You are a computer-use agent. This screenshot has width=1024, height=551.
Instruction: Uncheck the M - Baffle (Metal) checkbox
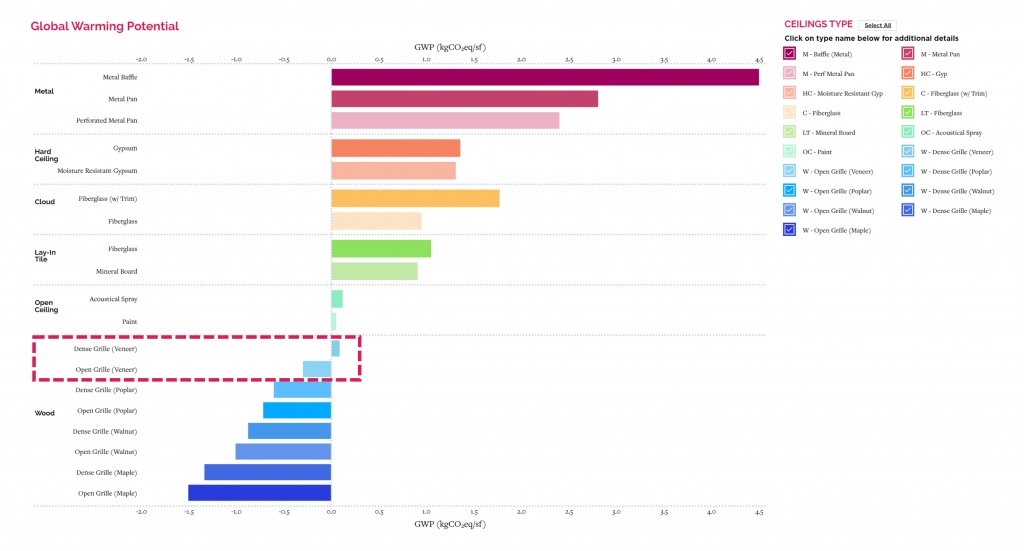coord(790,54)
